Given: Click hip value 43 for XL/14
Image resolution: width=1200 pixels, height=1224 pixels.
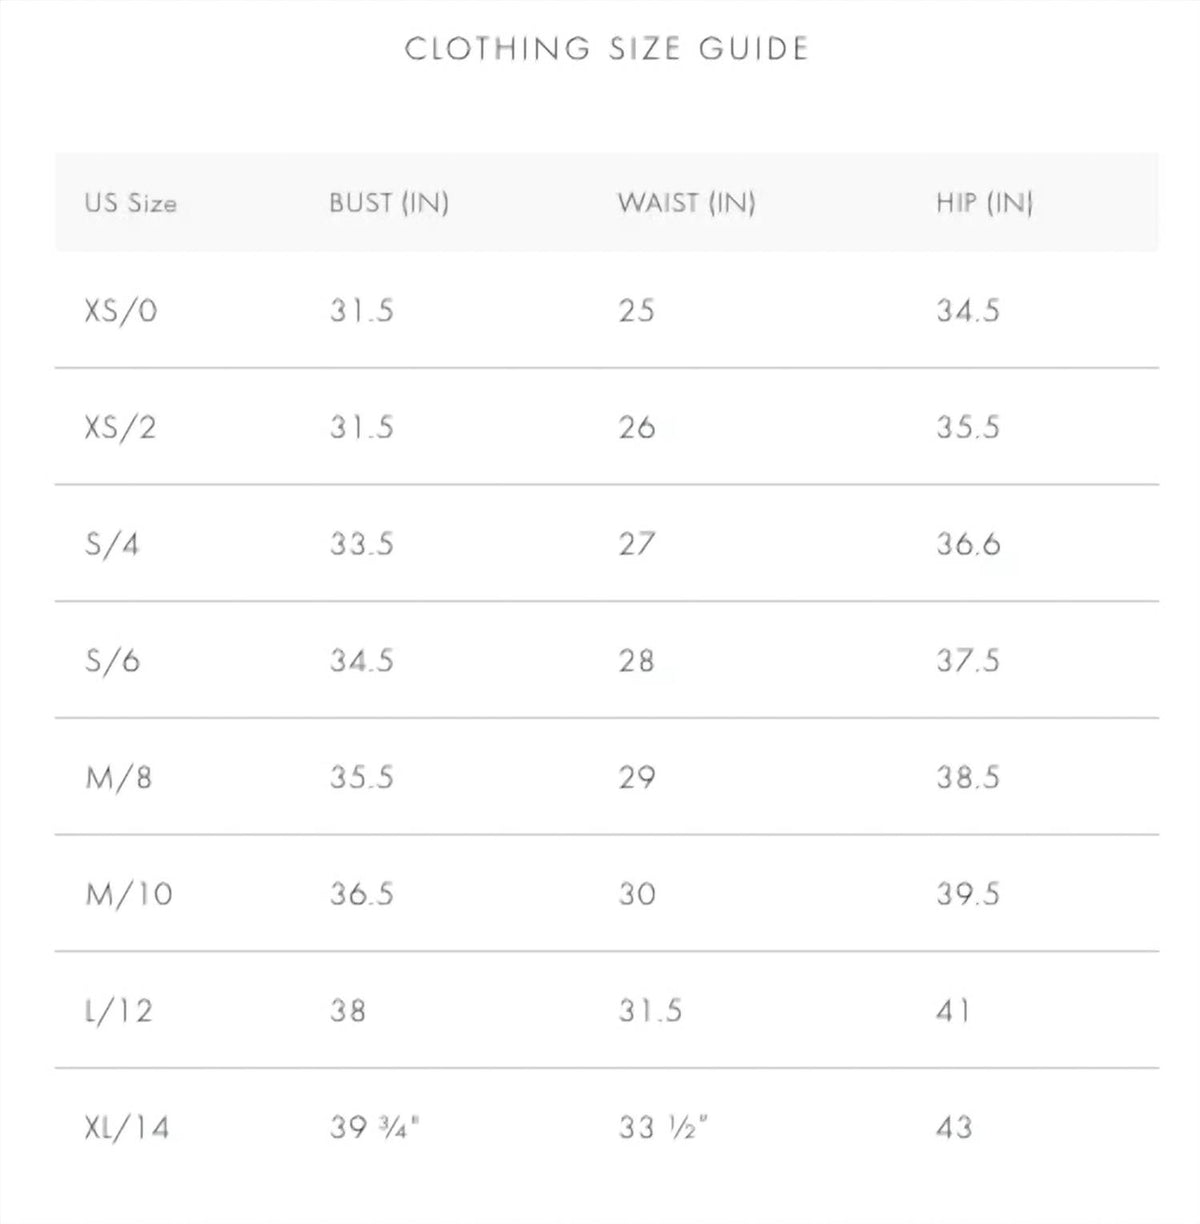Looking at the screenshot, I should click(x=954, y=1128).
